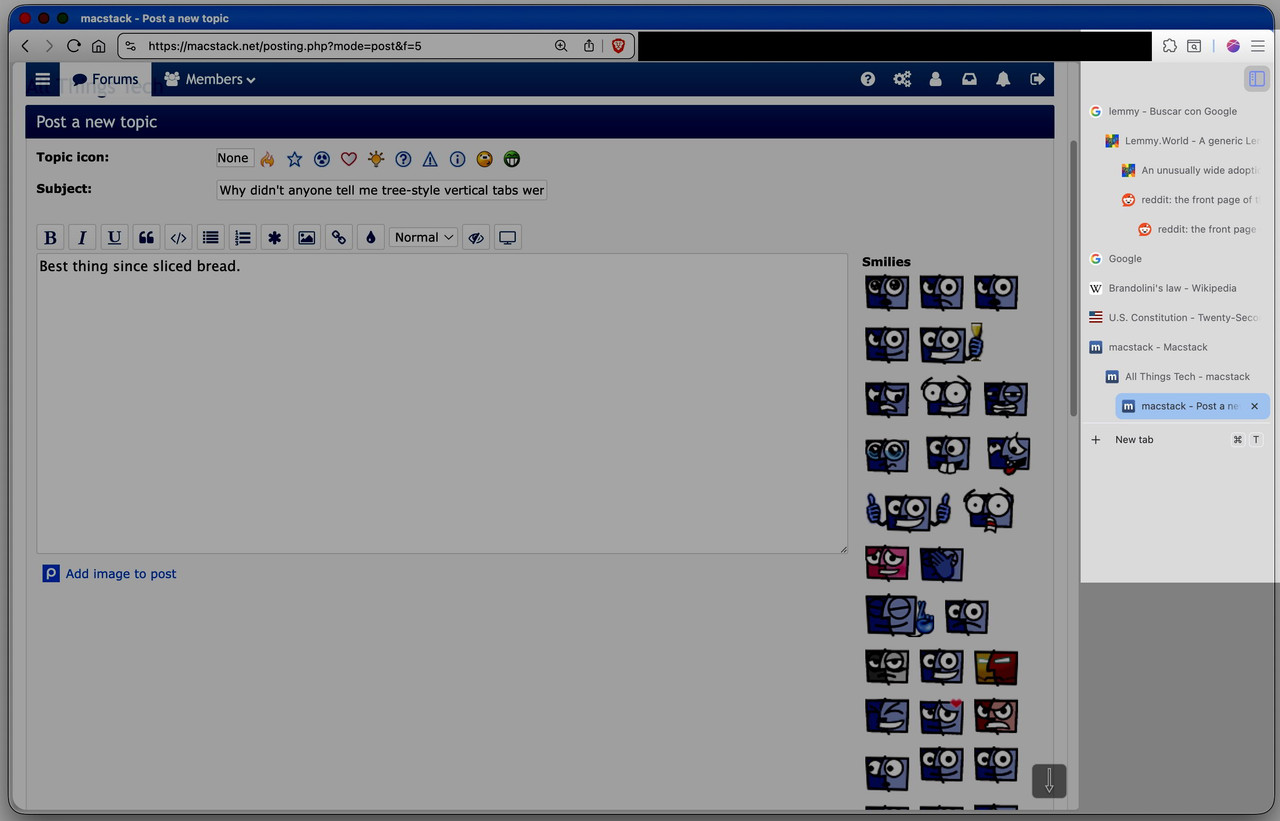
Task: Insert the champagne glass smiley
Action: click(x=950, y=343)
